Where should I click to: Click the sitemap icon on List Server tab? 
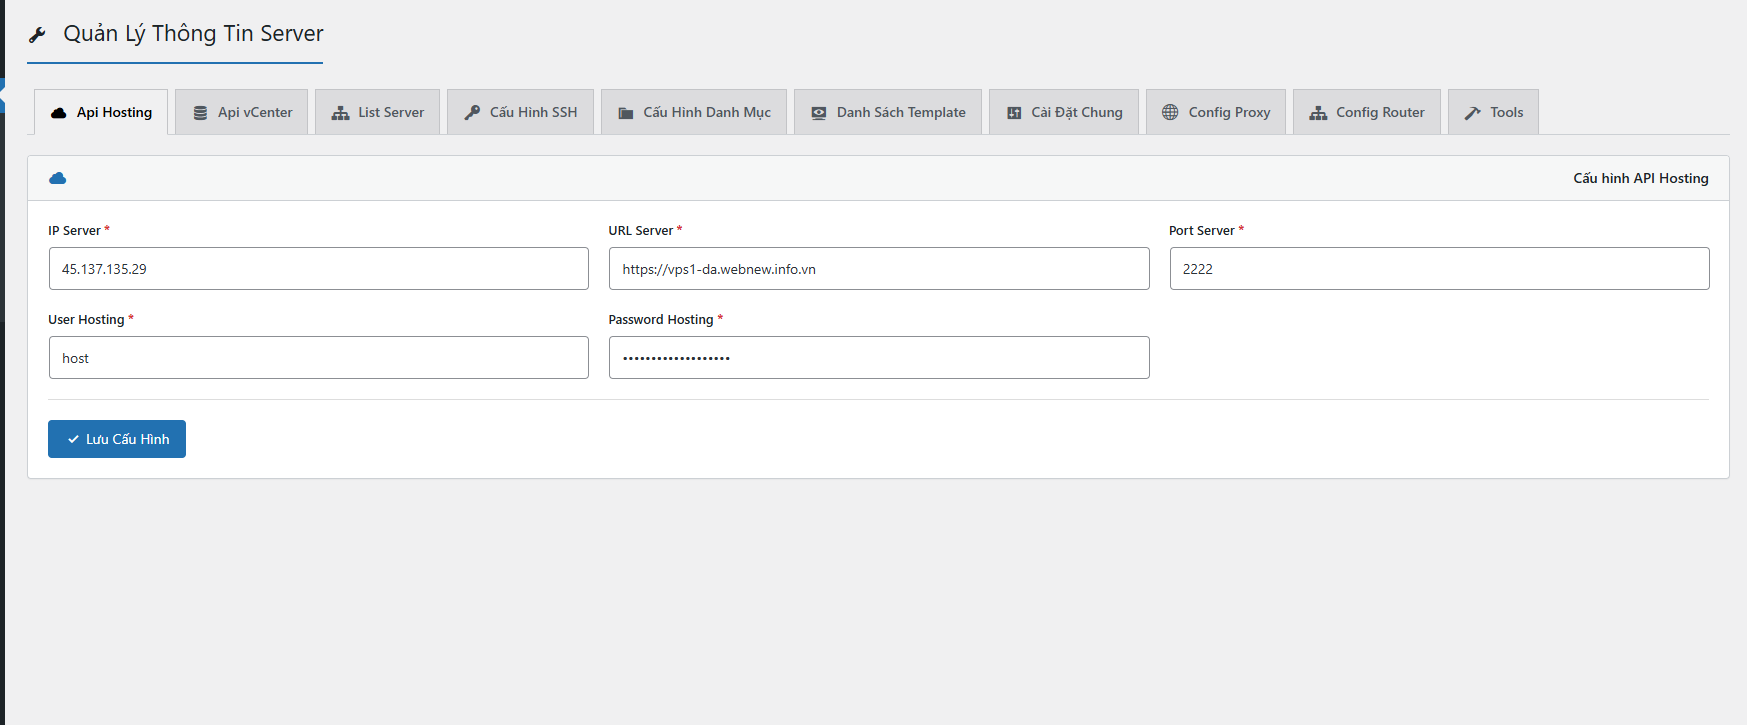[340, 113]
